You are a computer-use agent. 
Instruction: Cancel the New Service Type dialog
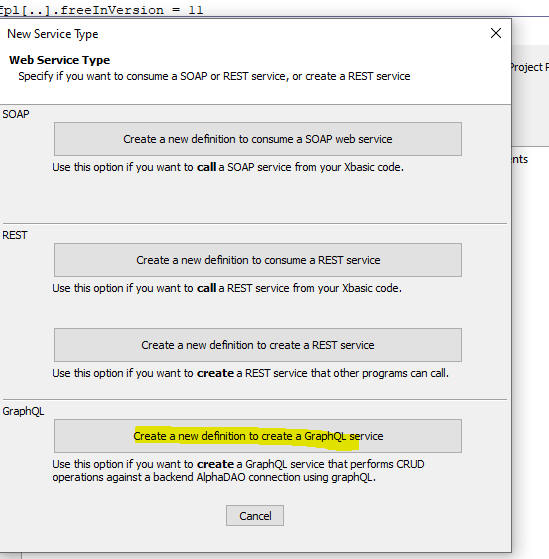[x=255, y=516]
